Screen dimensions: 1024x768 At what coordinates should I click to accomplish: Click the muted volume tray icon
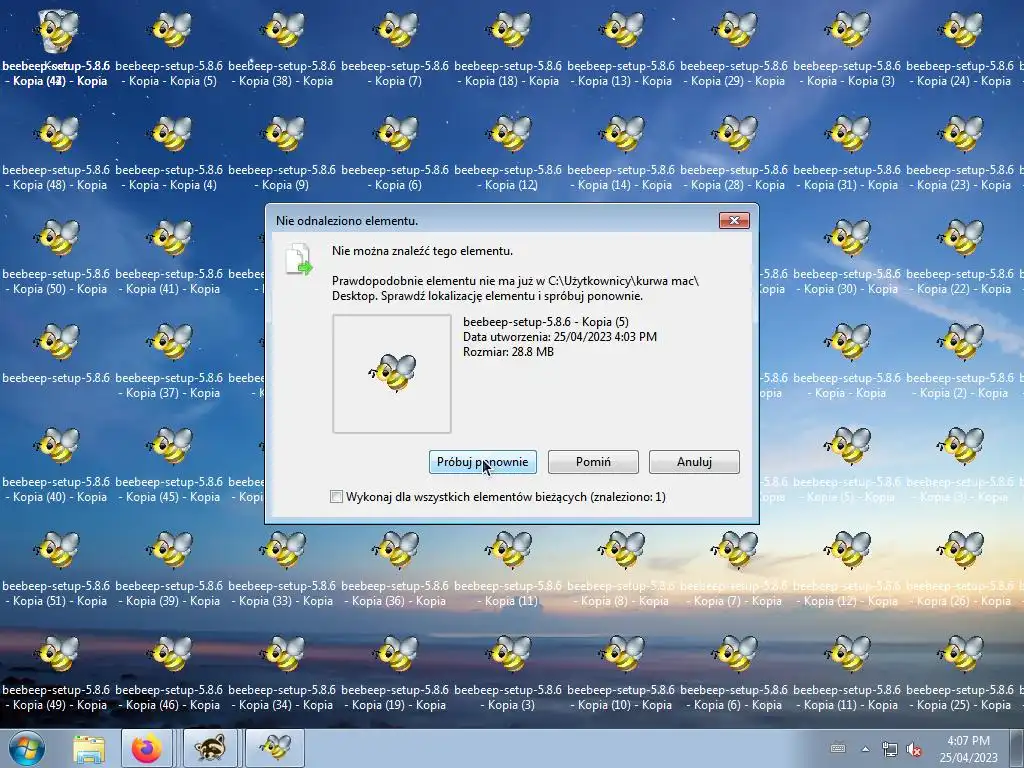tap(914, 749)
